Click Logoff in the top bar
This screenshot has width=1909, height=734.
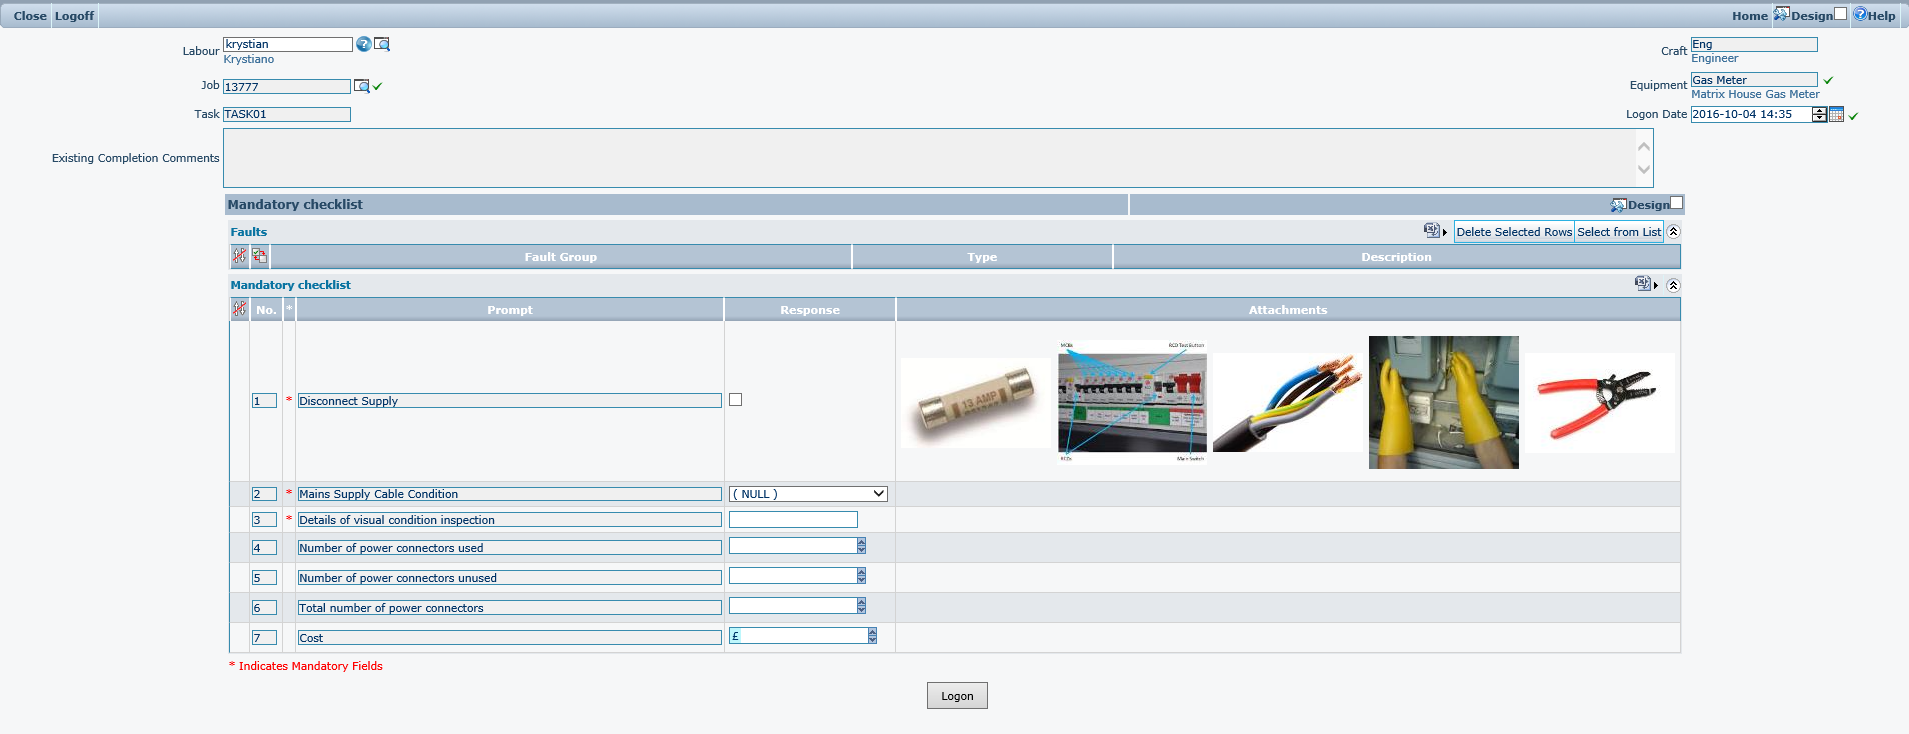click(74, 16)
